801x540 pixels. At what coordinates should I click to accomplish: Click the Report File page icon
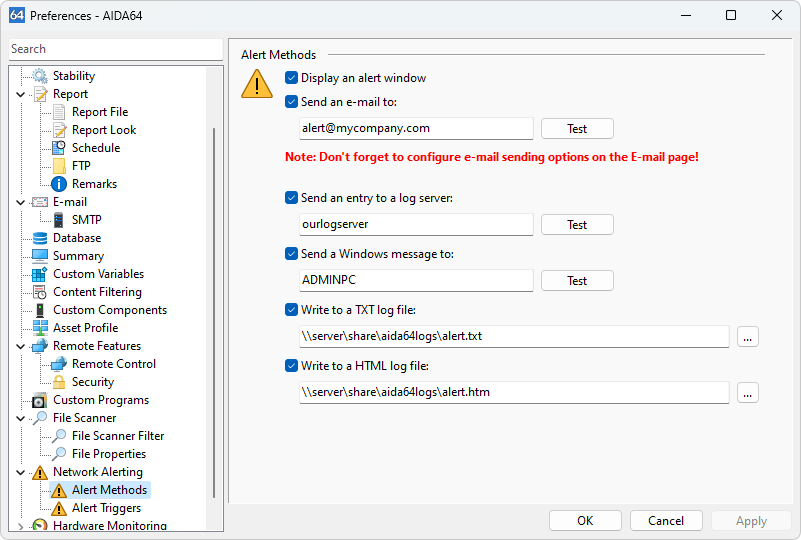tap(59, 112)
